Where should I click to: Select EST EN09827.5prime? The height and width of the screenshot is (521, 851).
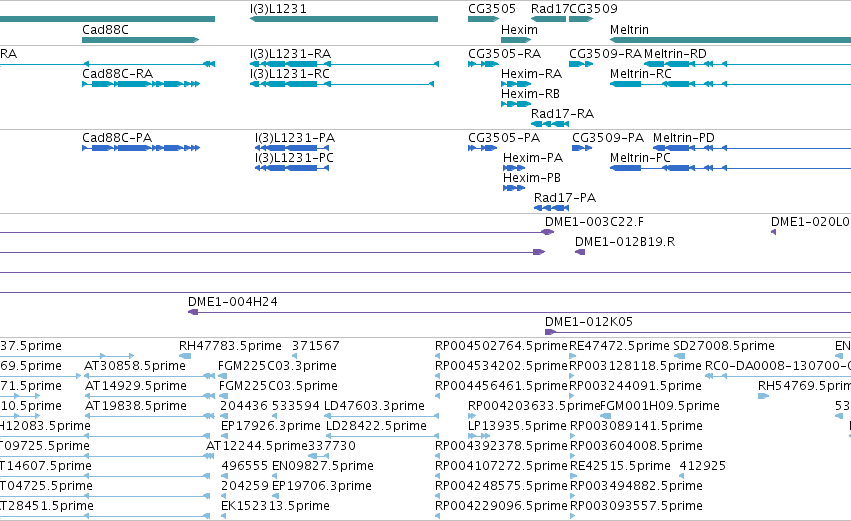(275, 476)
